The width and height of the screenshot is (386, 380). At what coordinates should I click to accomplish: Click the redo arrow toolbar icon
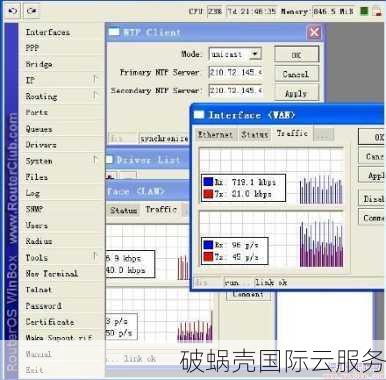(31, 11)
